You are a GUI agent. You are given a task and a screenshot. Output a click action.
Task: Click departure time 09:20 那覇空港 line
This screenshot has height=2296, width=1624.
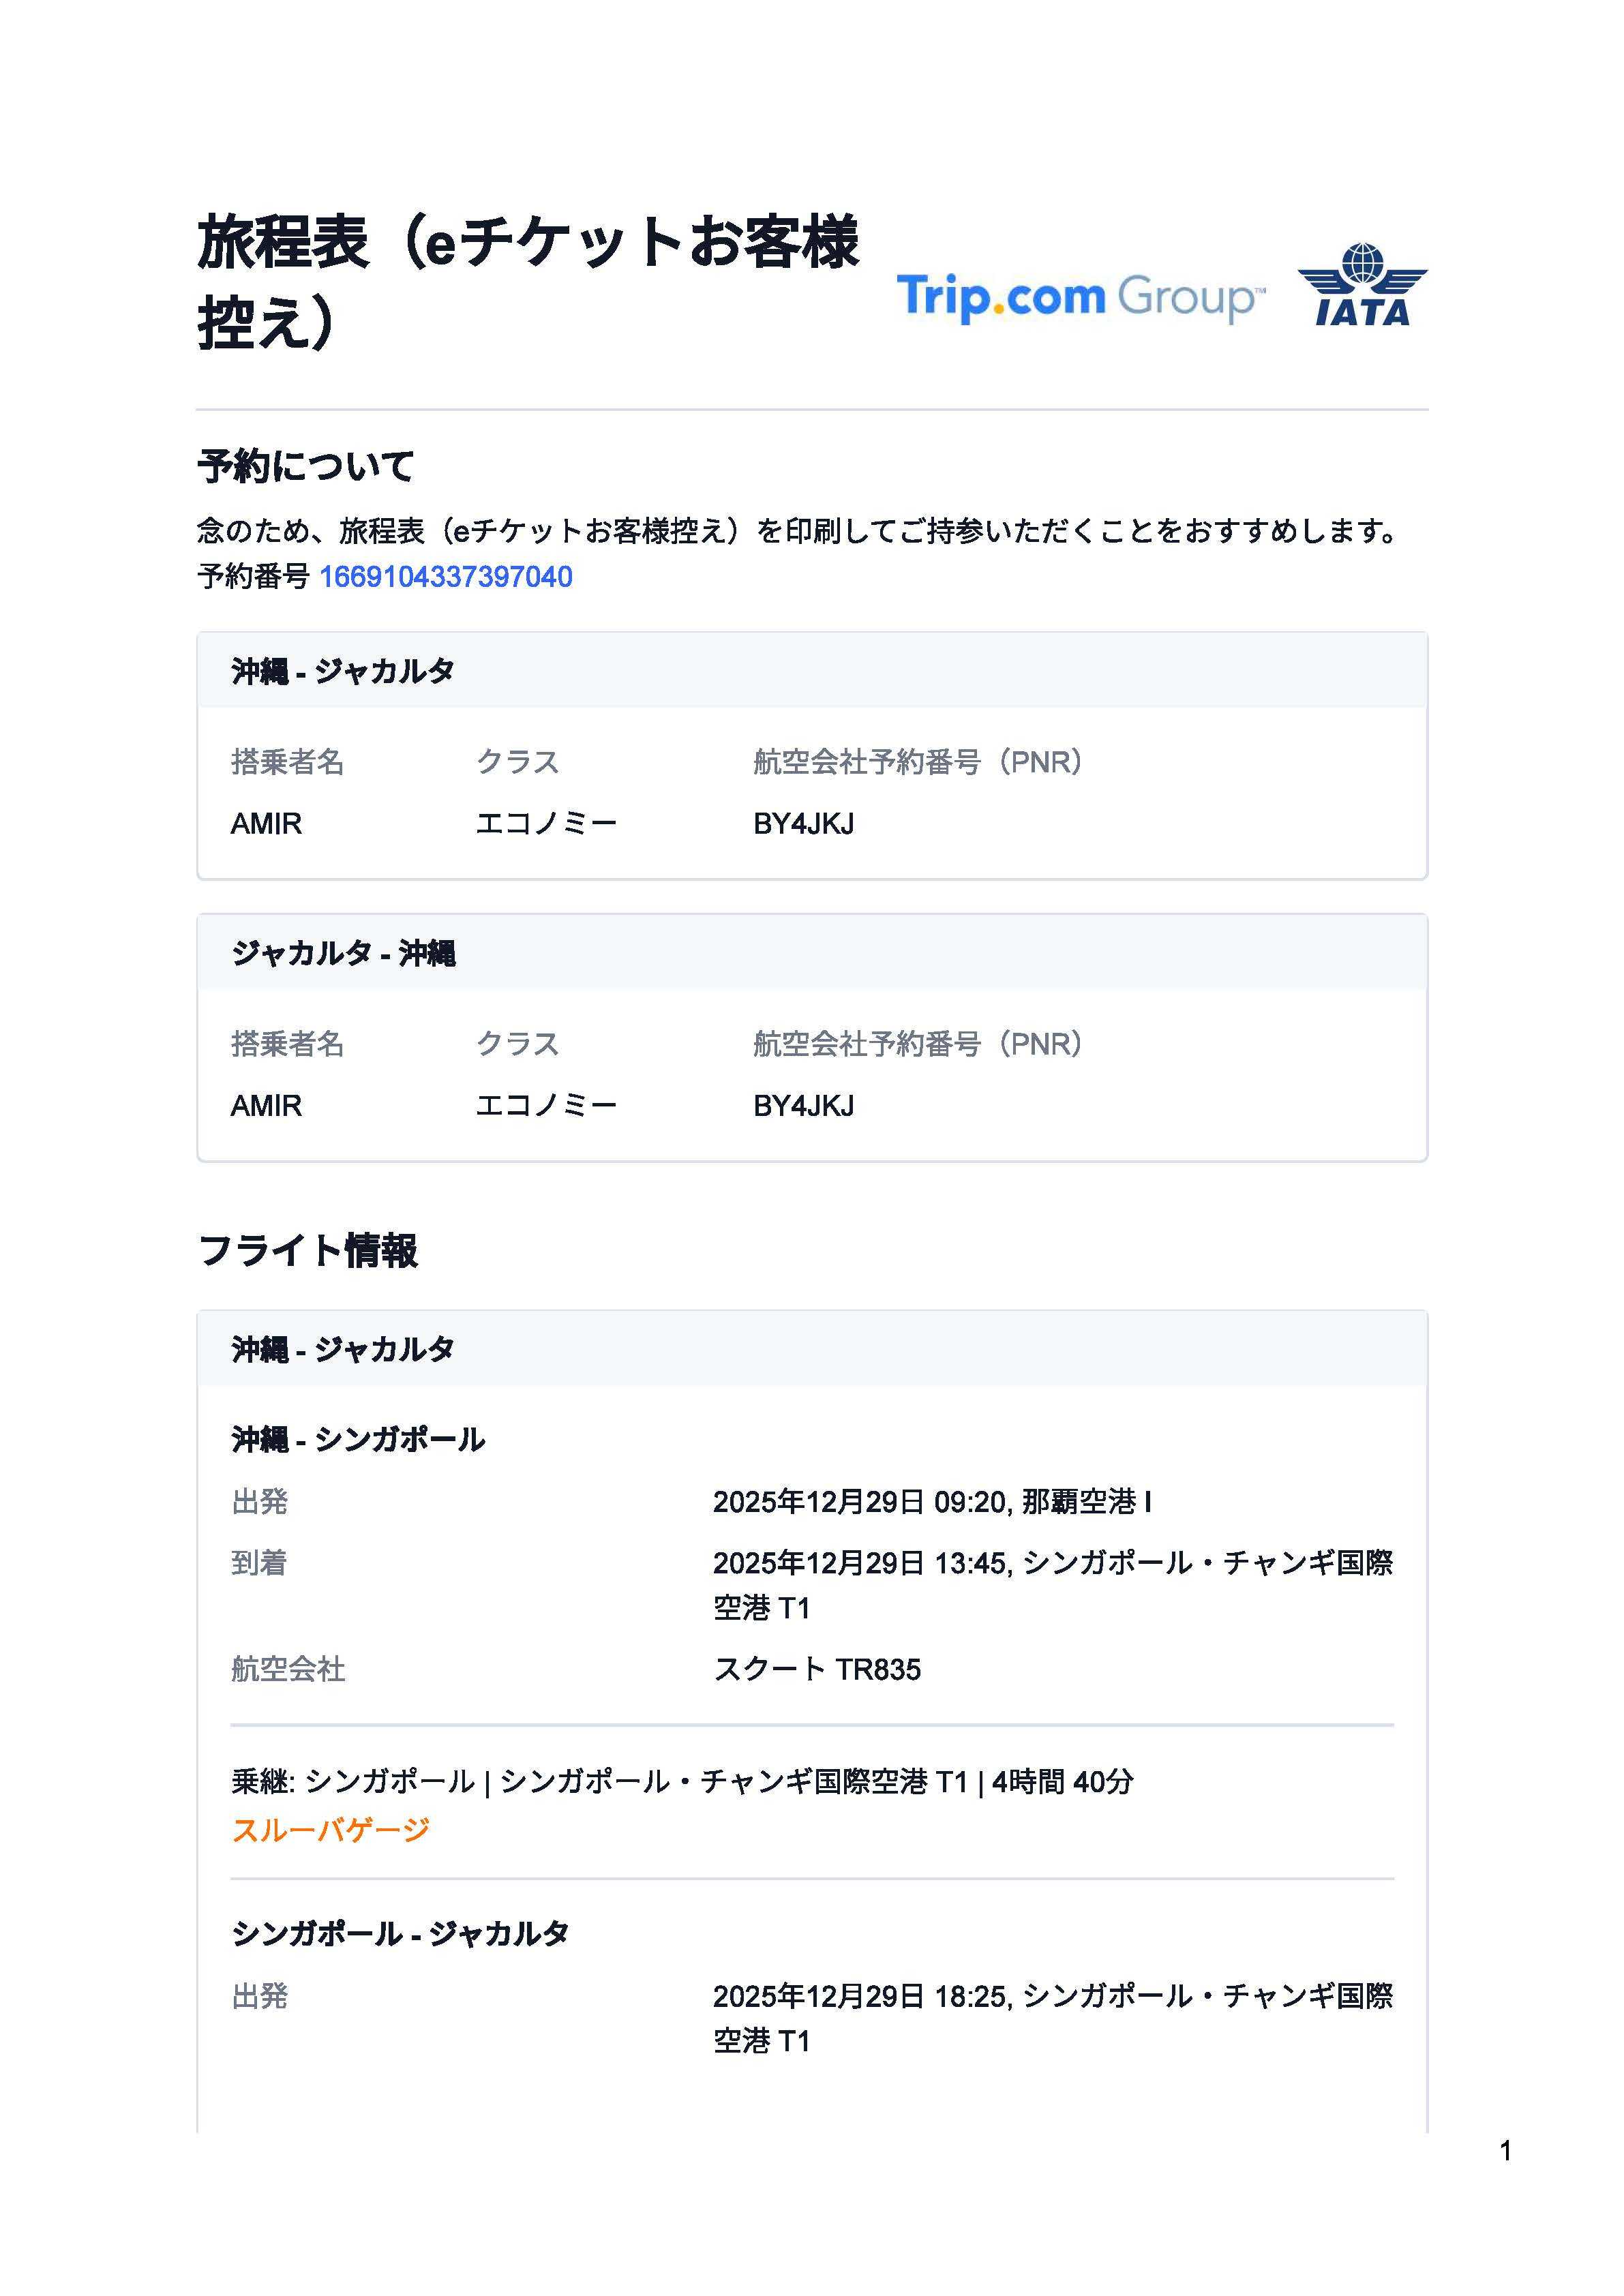(x=931, y=1502)
